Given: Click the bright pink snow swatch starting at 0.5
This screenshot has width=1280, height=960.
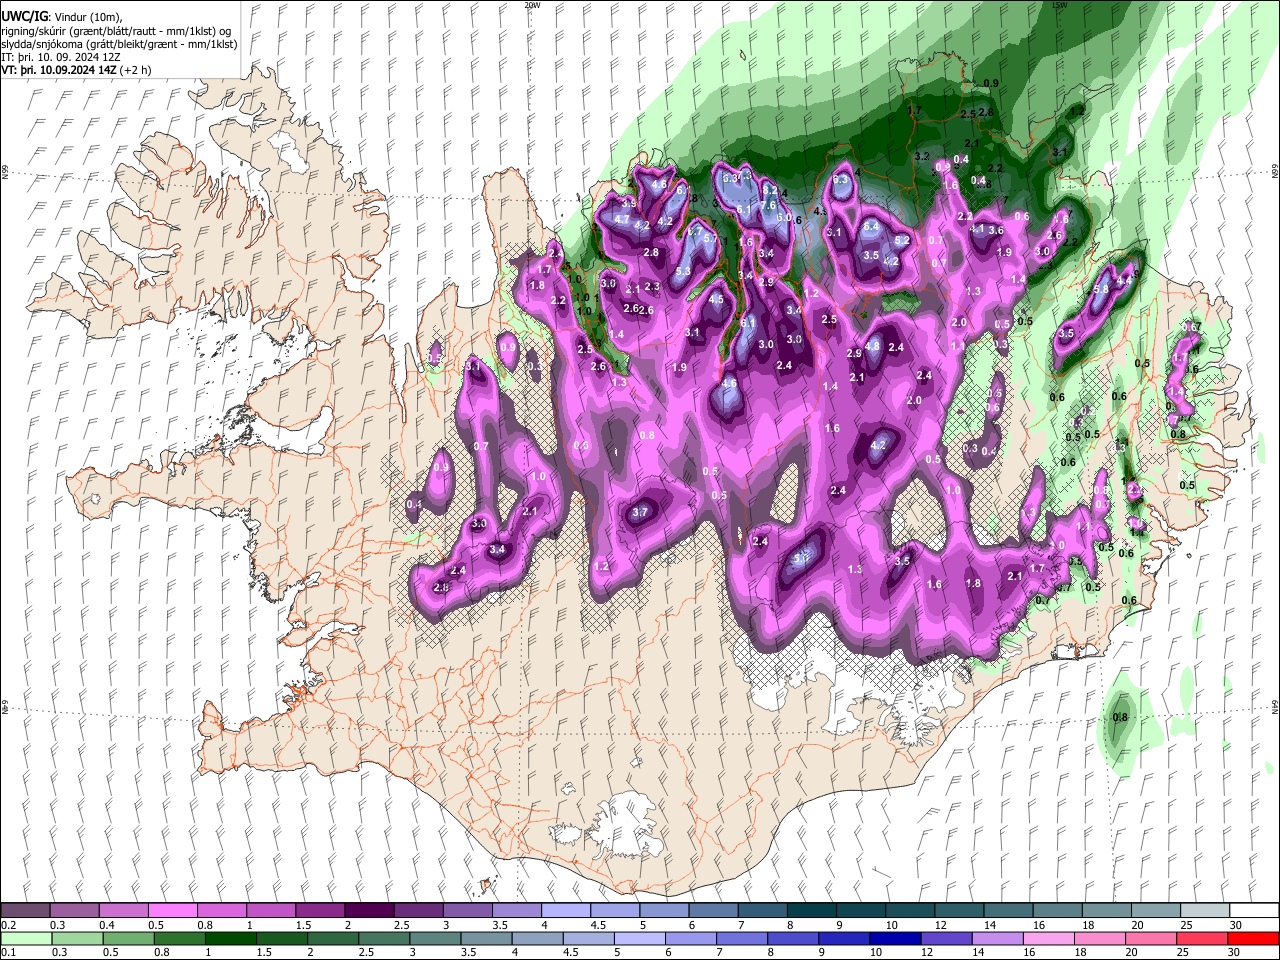Looking at the screenshot, I should pyautogui.click(x=172, y=911).
